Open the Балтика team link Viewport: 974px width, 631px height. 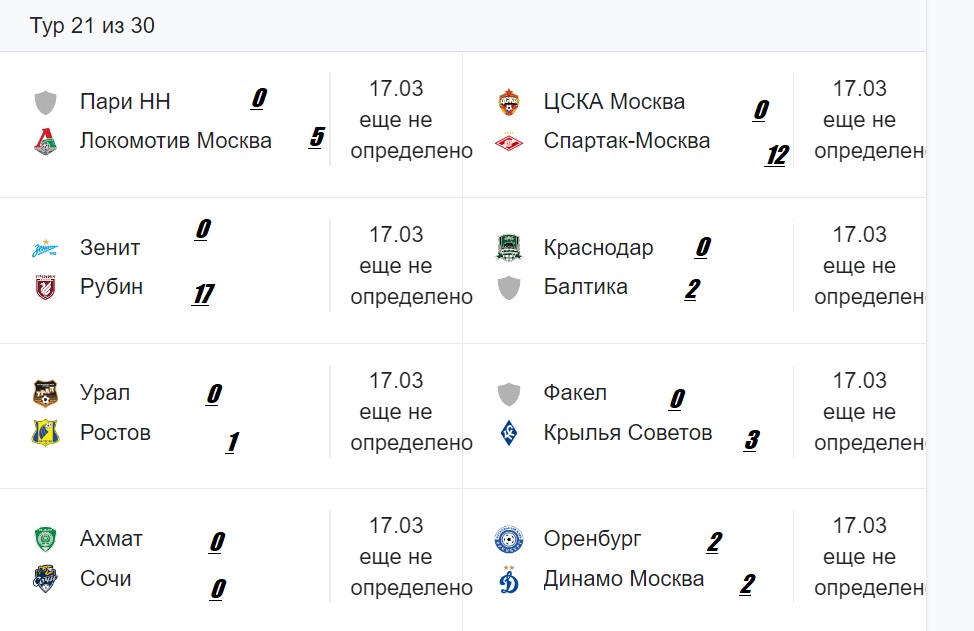click(x=586, y=287)
